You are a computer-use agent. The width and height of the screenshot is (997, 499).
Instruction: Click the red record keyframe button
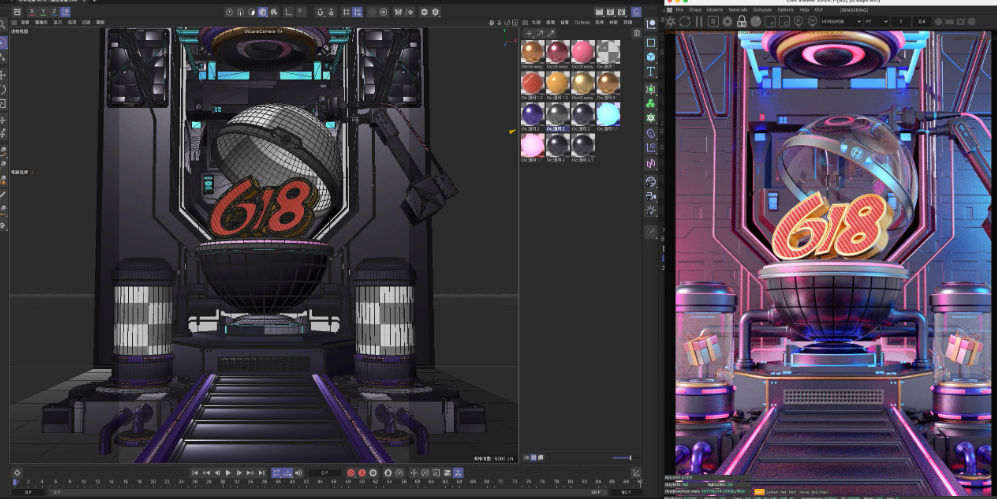tap(351, 472)
